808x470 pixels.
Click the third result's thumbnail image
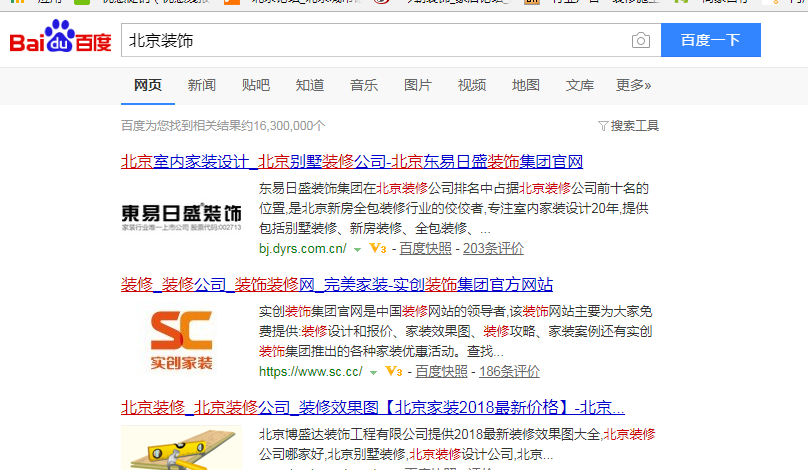point(181,447)
